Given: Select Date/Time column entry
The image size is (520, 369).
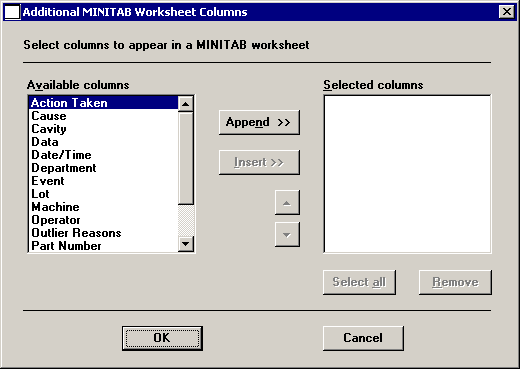Looking at the screenshot, I should 104,155.
